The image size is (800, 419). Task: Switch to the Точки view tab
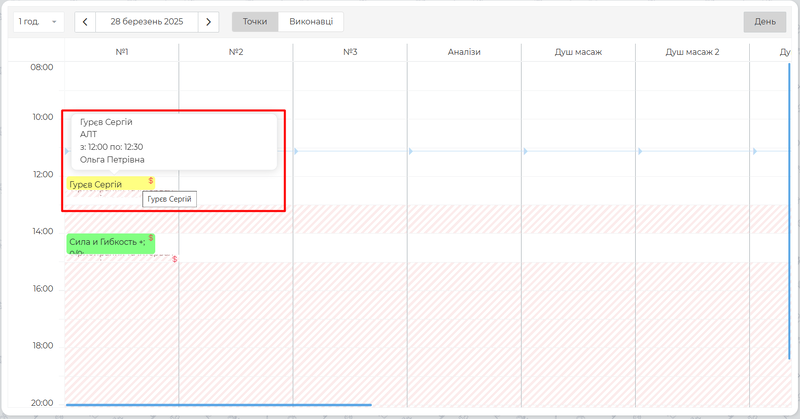(254, 21)
